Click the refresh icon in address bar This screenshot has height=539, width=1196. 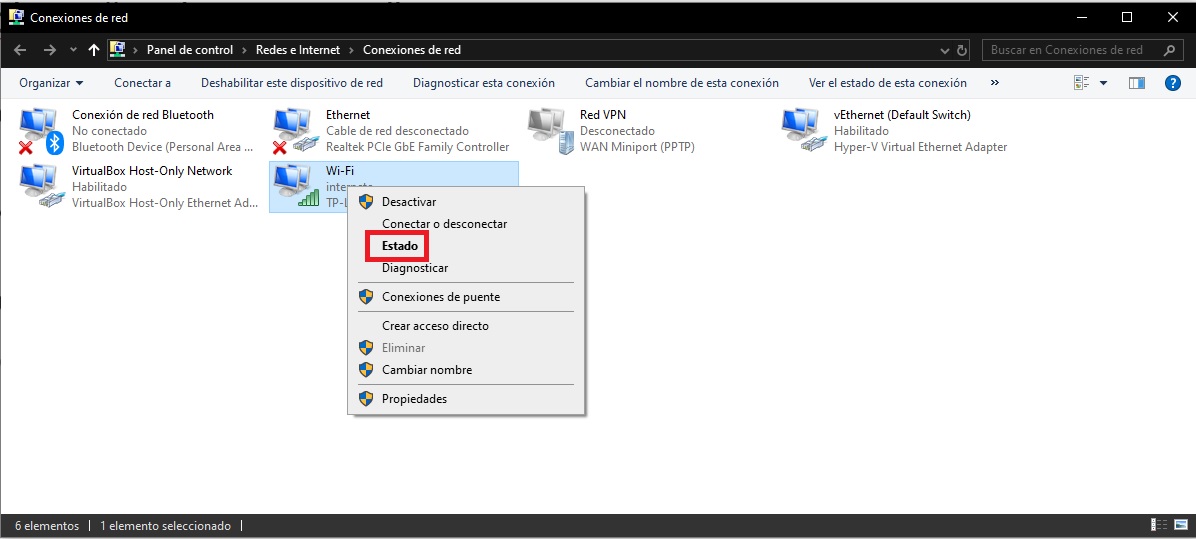pyautogui.click(x=962, y=50)
